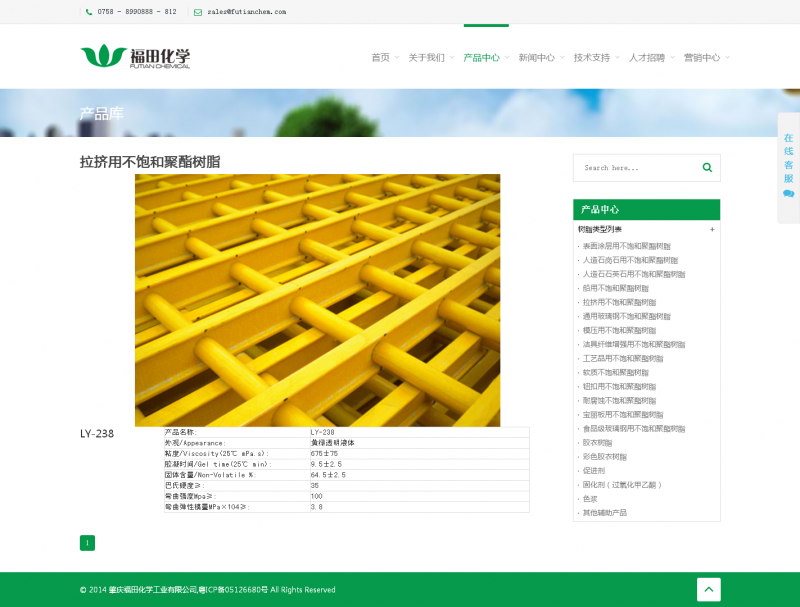Open the 胶衣树脂 category link
The width and height of the screenshot is (800, 607).
point(598,442)
